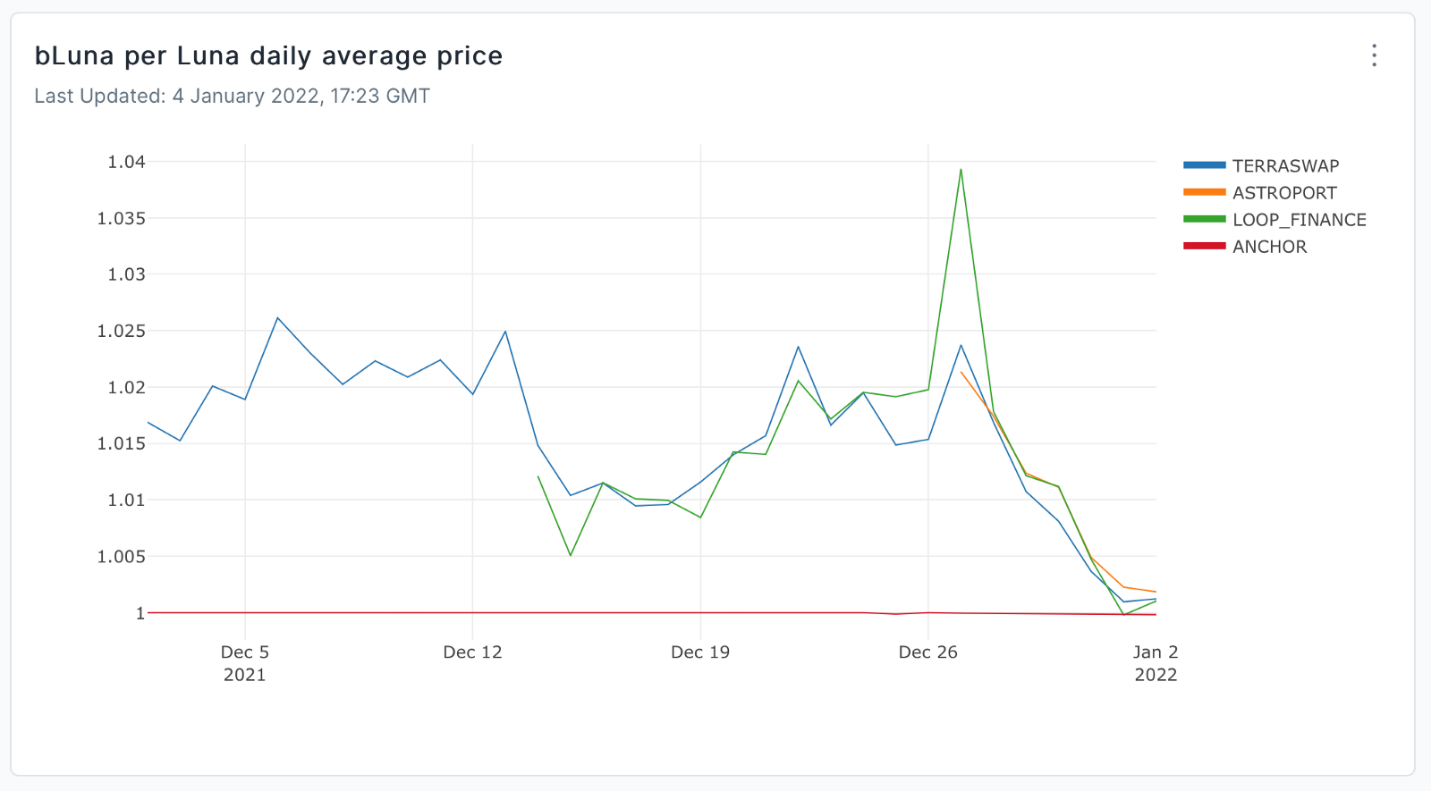The height and width of the screenshot is (791, 1431).
Task: Click the red ANCHOR legend color line
Action: pyautogui.click(x=1204, y=247)
